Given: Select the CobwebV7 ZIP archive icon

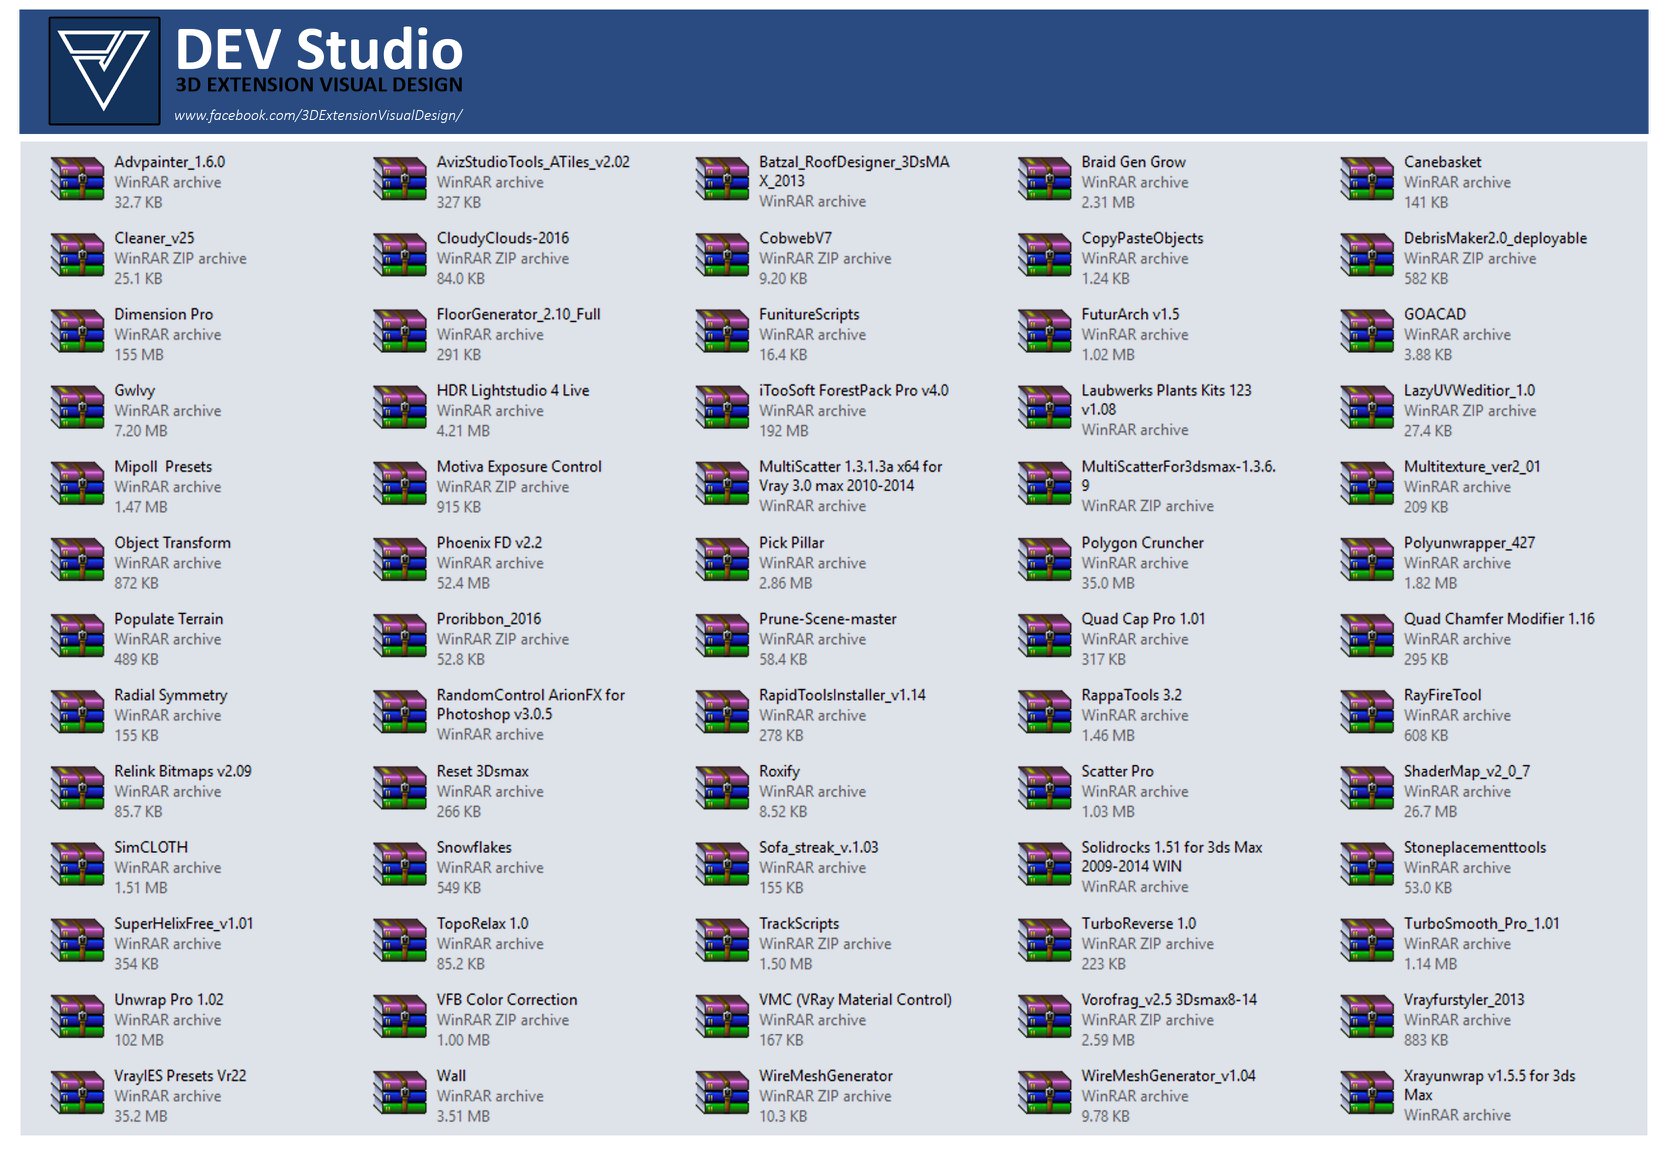Looking at the screenshot, I should click(x=722, y=256).
